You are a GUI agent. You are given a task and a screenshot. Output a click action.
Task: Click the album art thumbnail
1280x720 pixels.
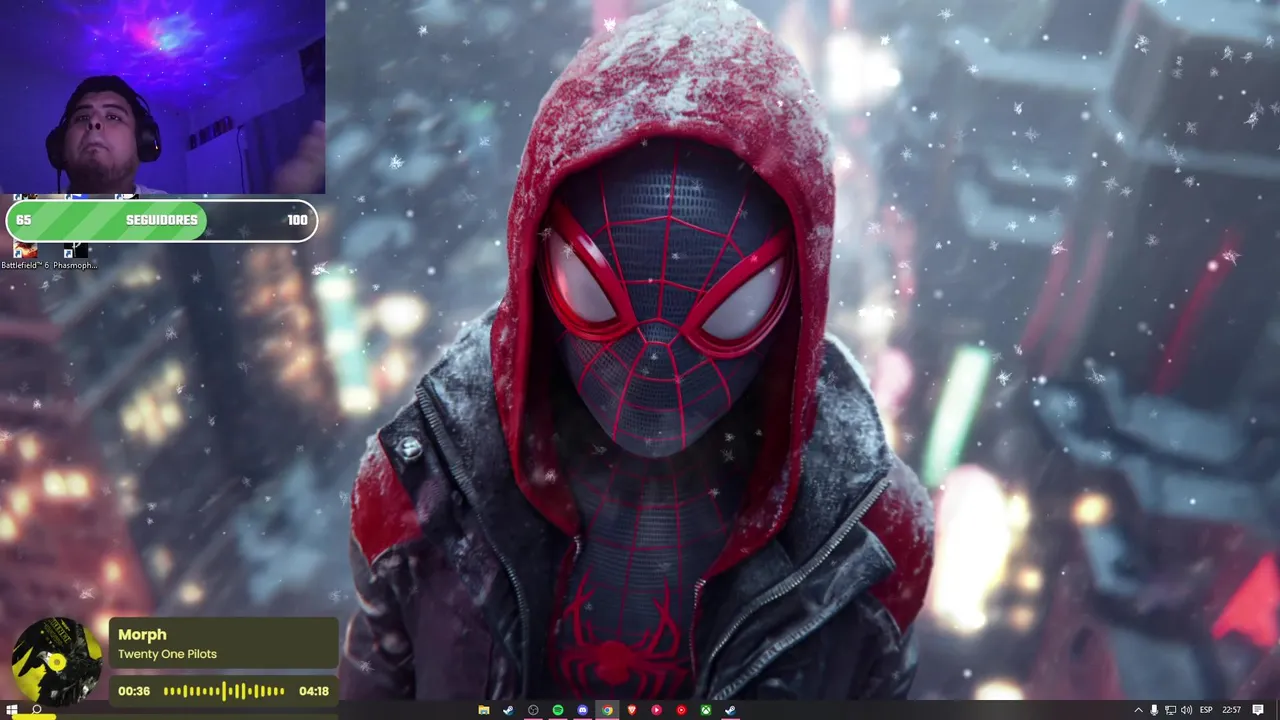coord(56,662)
